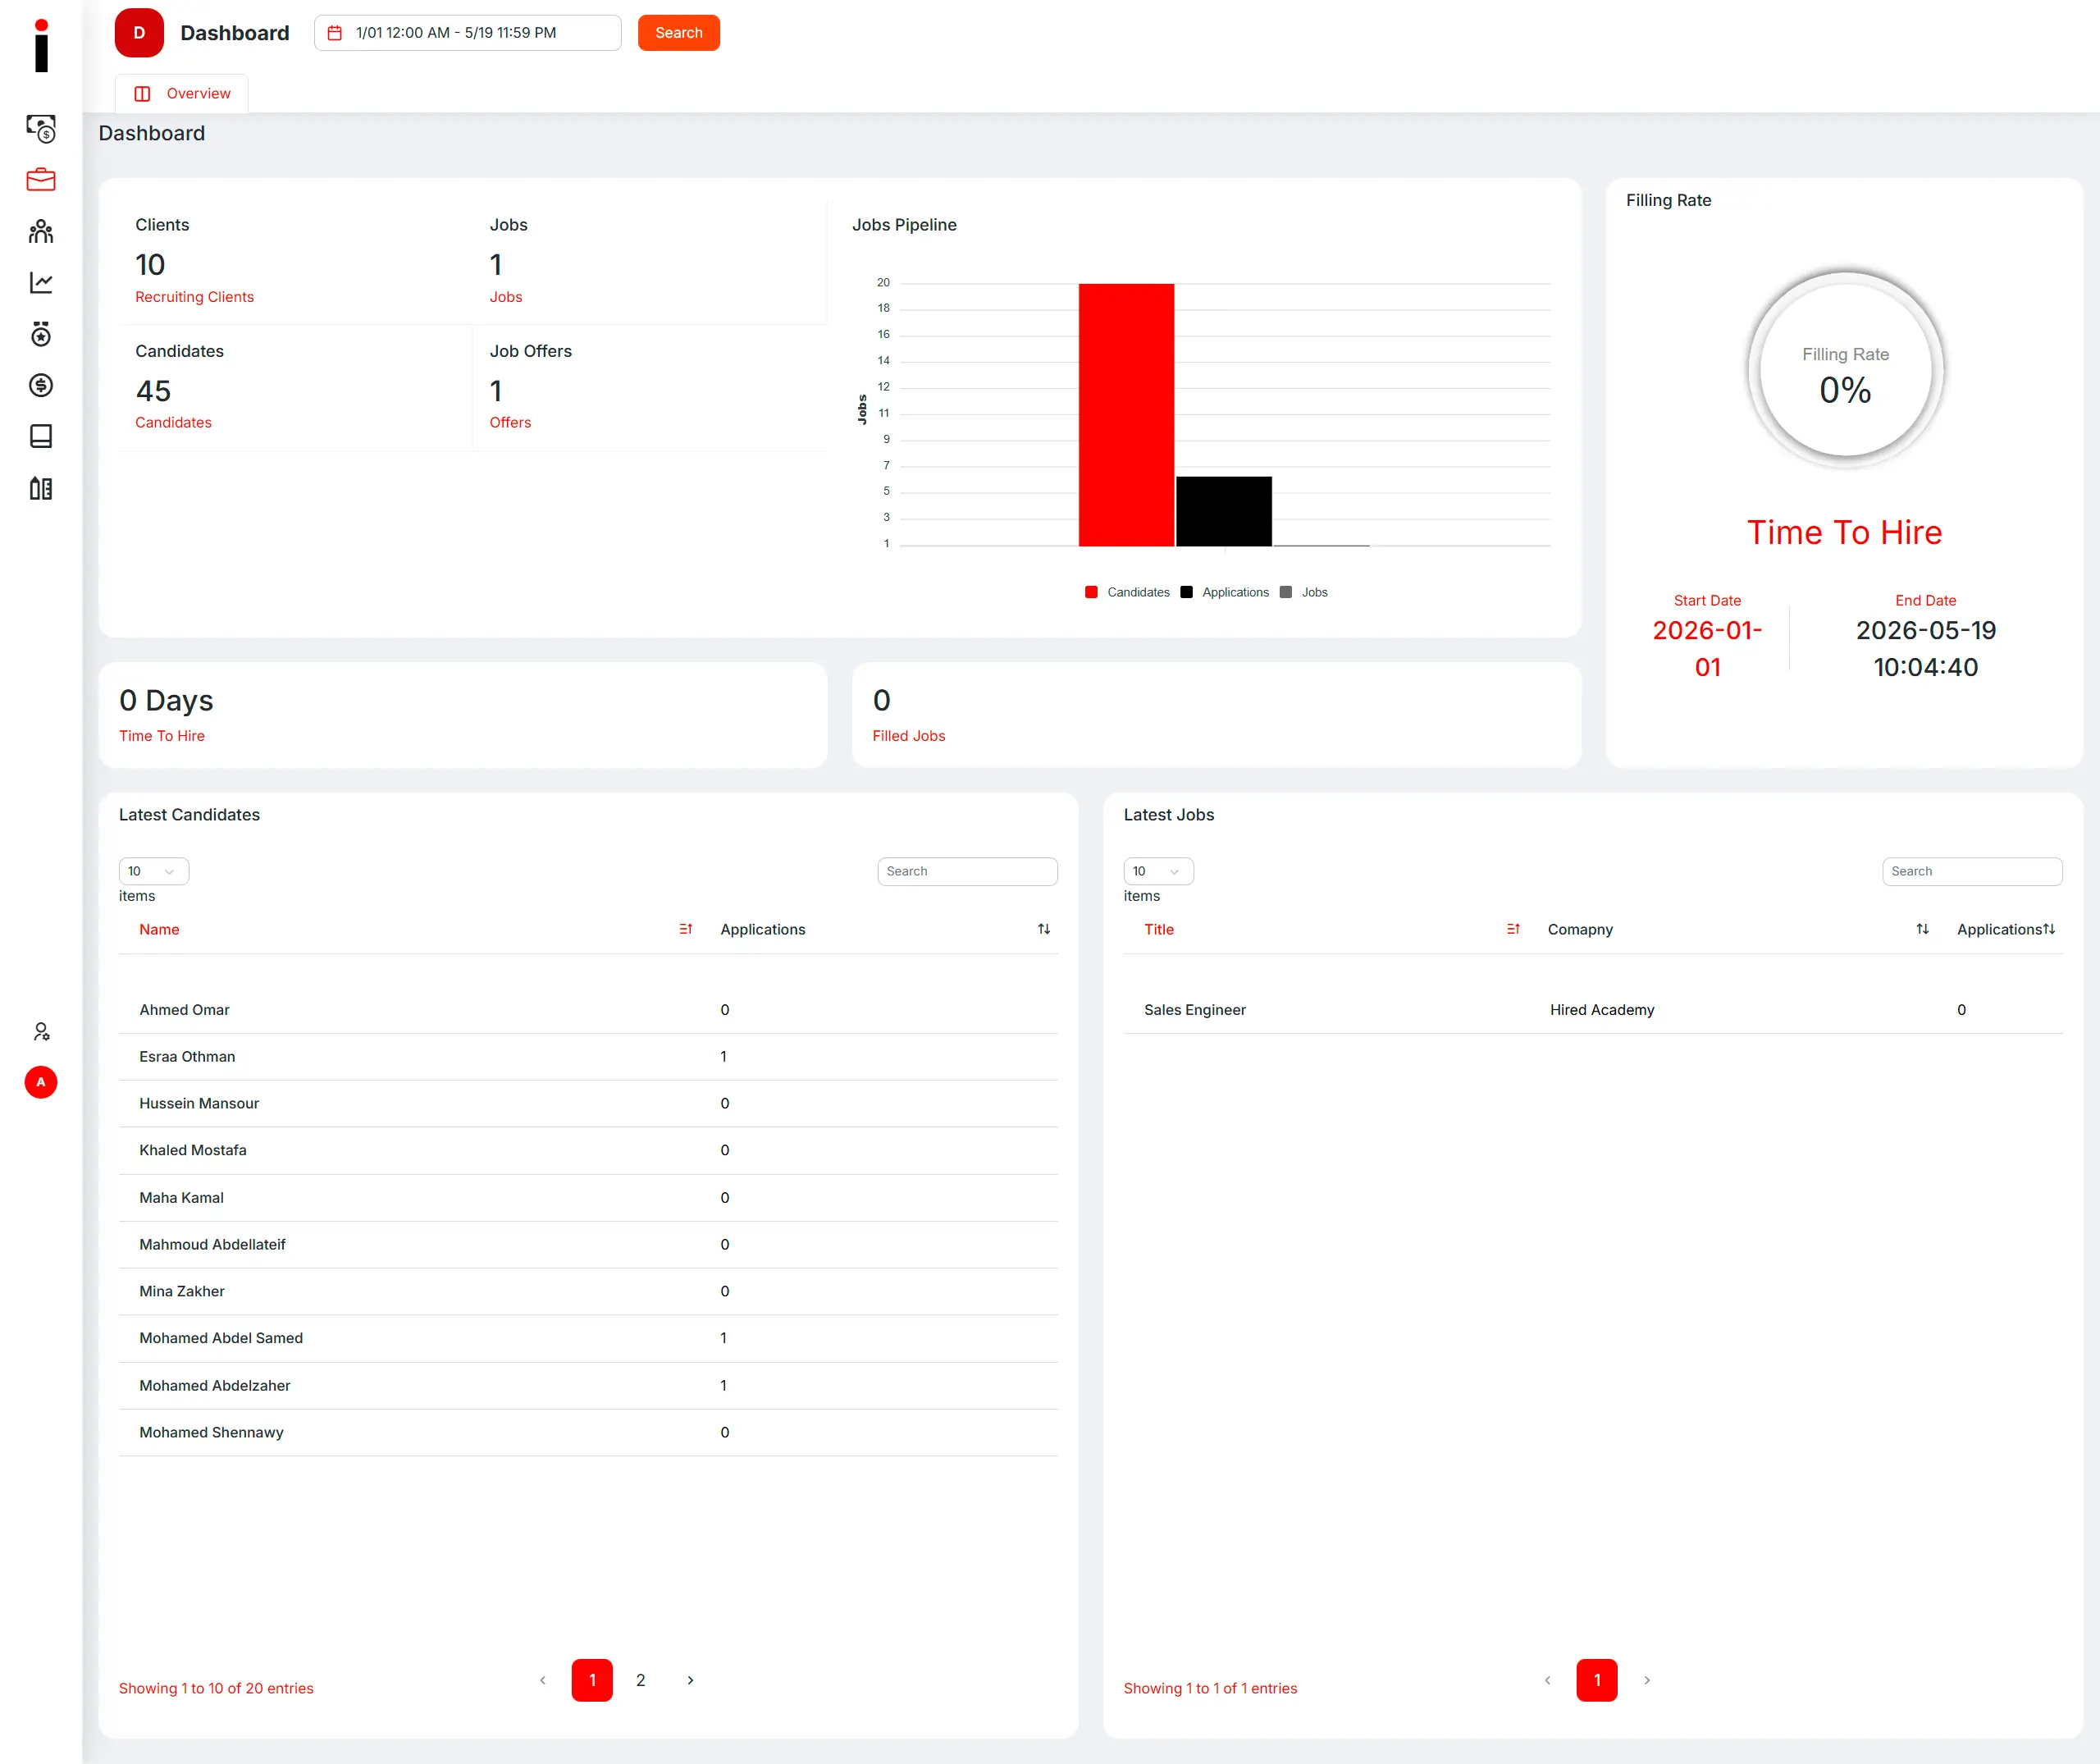Open the Overview tab
This screenshot has width=2100, height=1764.
(182, 93)
